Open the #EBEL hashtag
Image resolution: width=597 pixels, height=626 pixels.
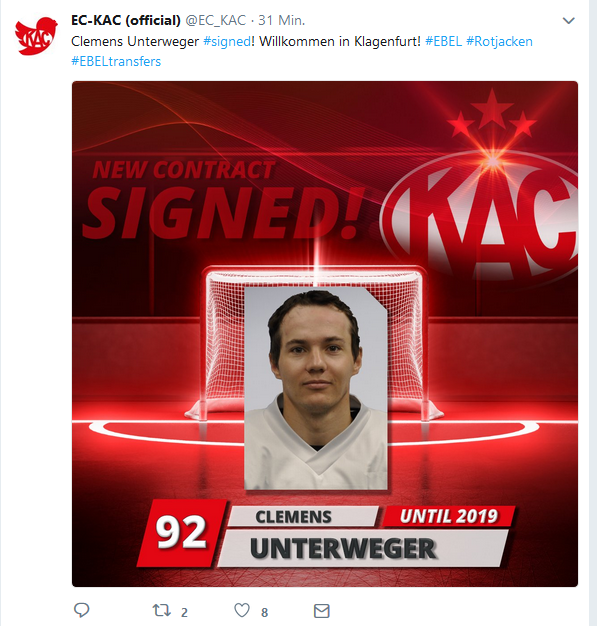pos(443,42)
